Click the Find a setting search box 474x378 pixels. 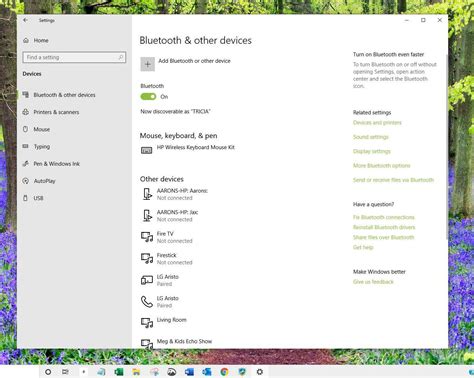click(74, 57)
